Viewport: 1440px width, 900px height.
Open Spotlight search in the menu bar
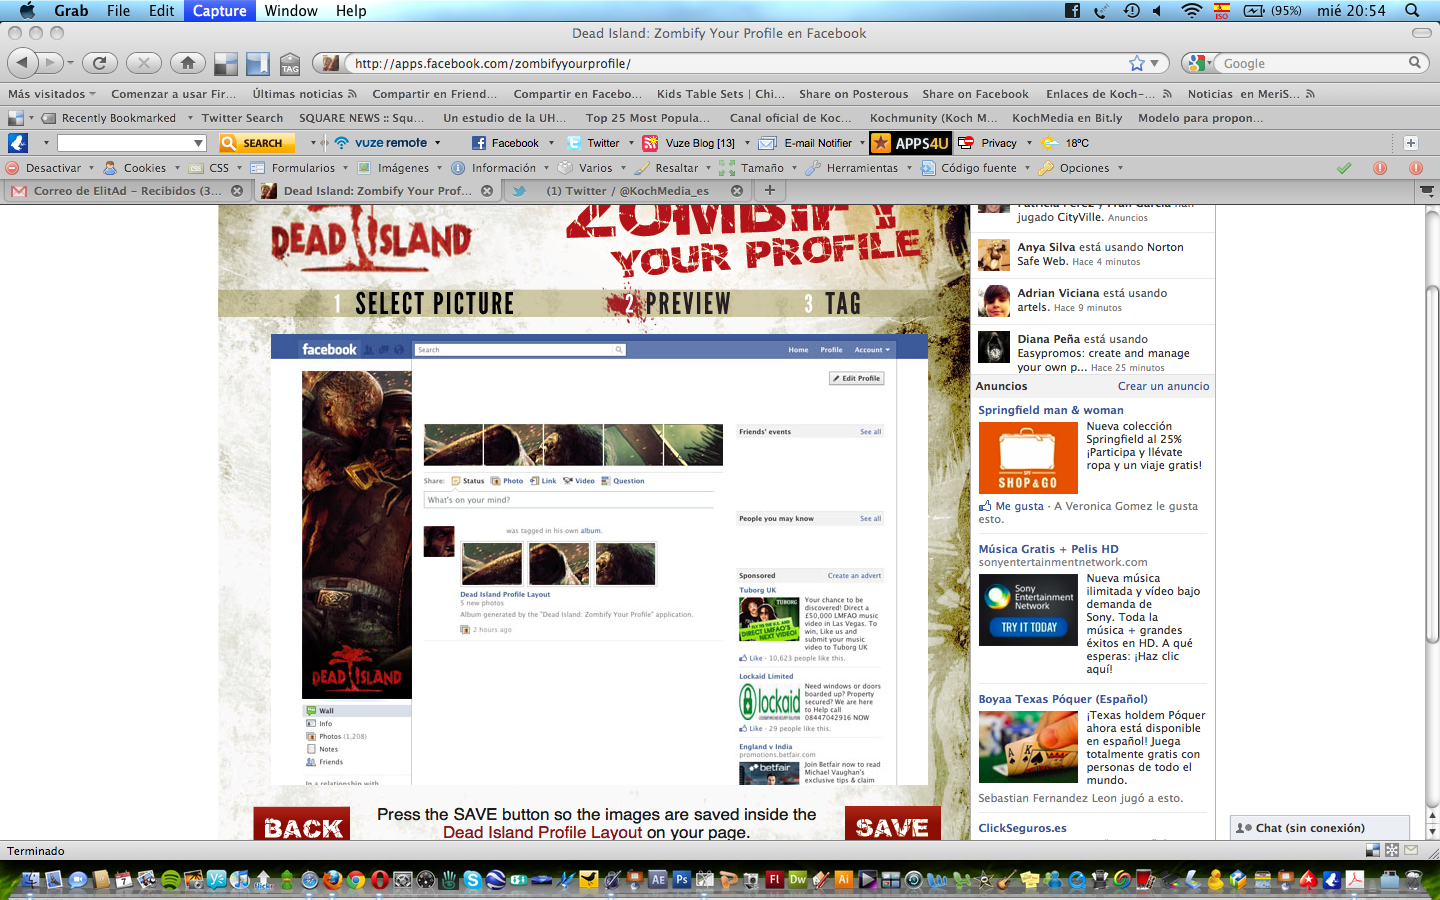(x=1412, y=11)
